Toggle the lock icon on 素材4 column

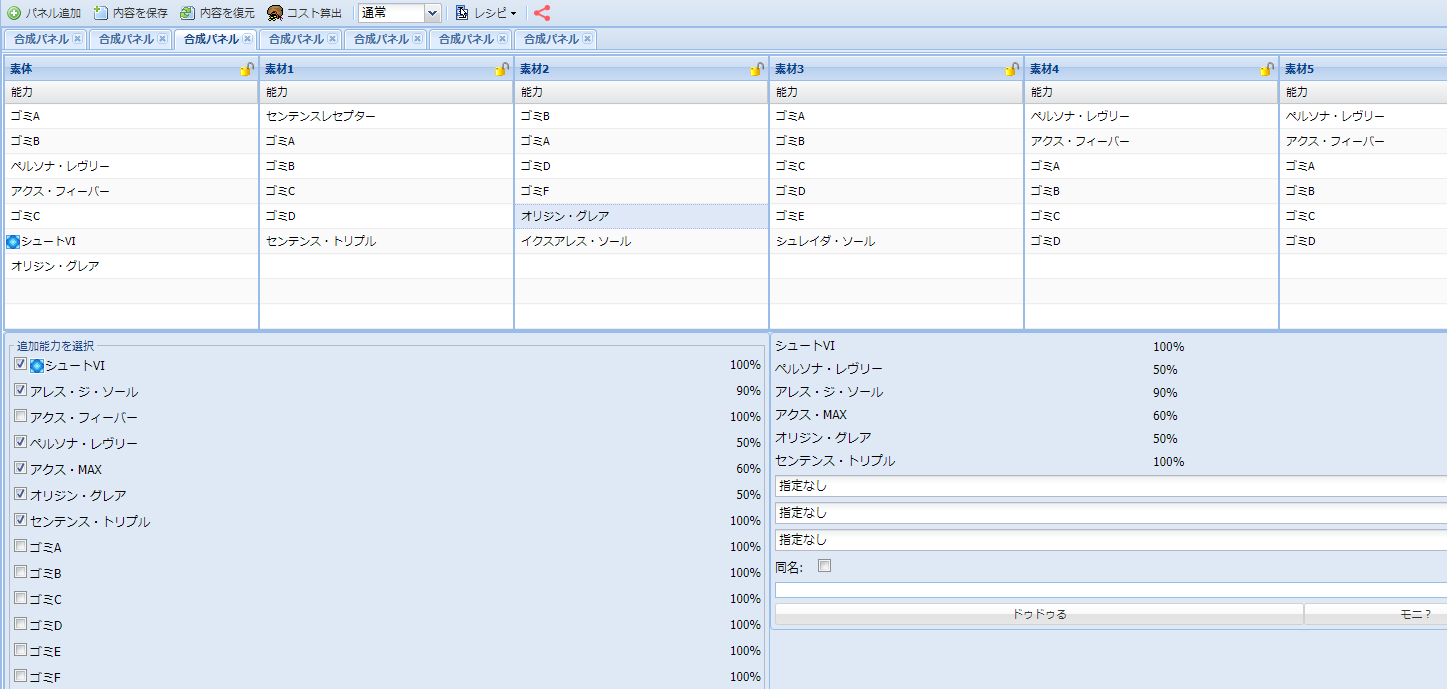coord(1267,69)
